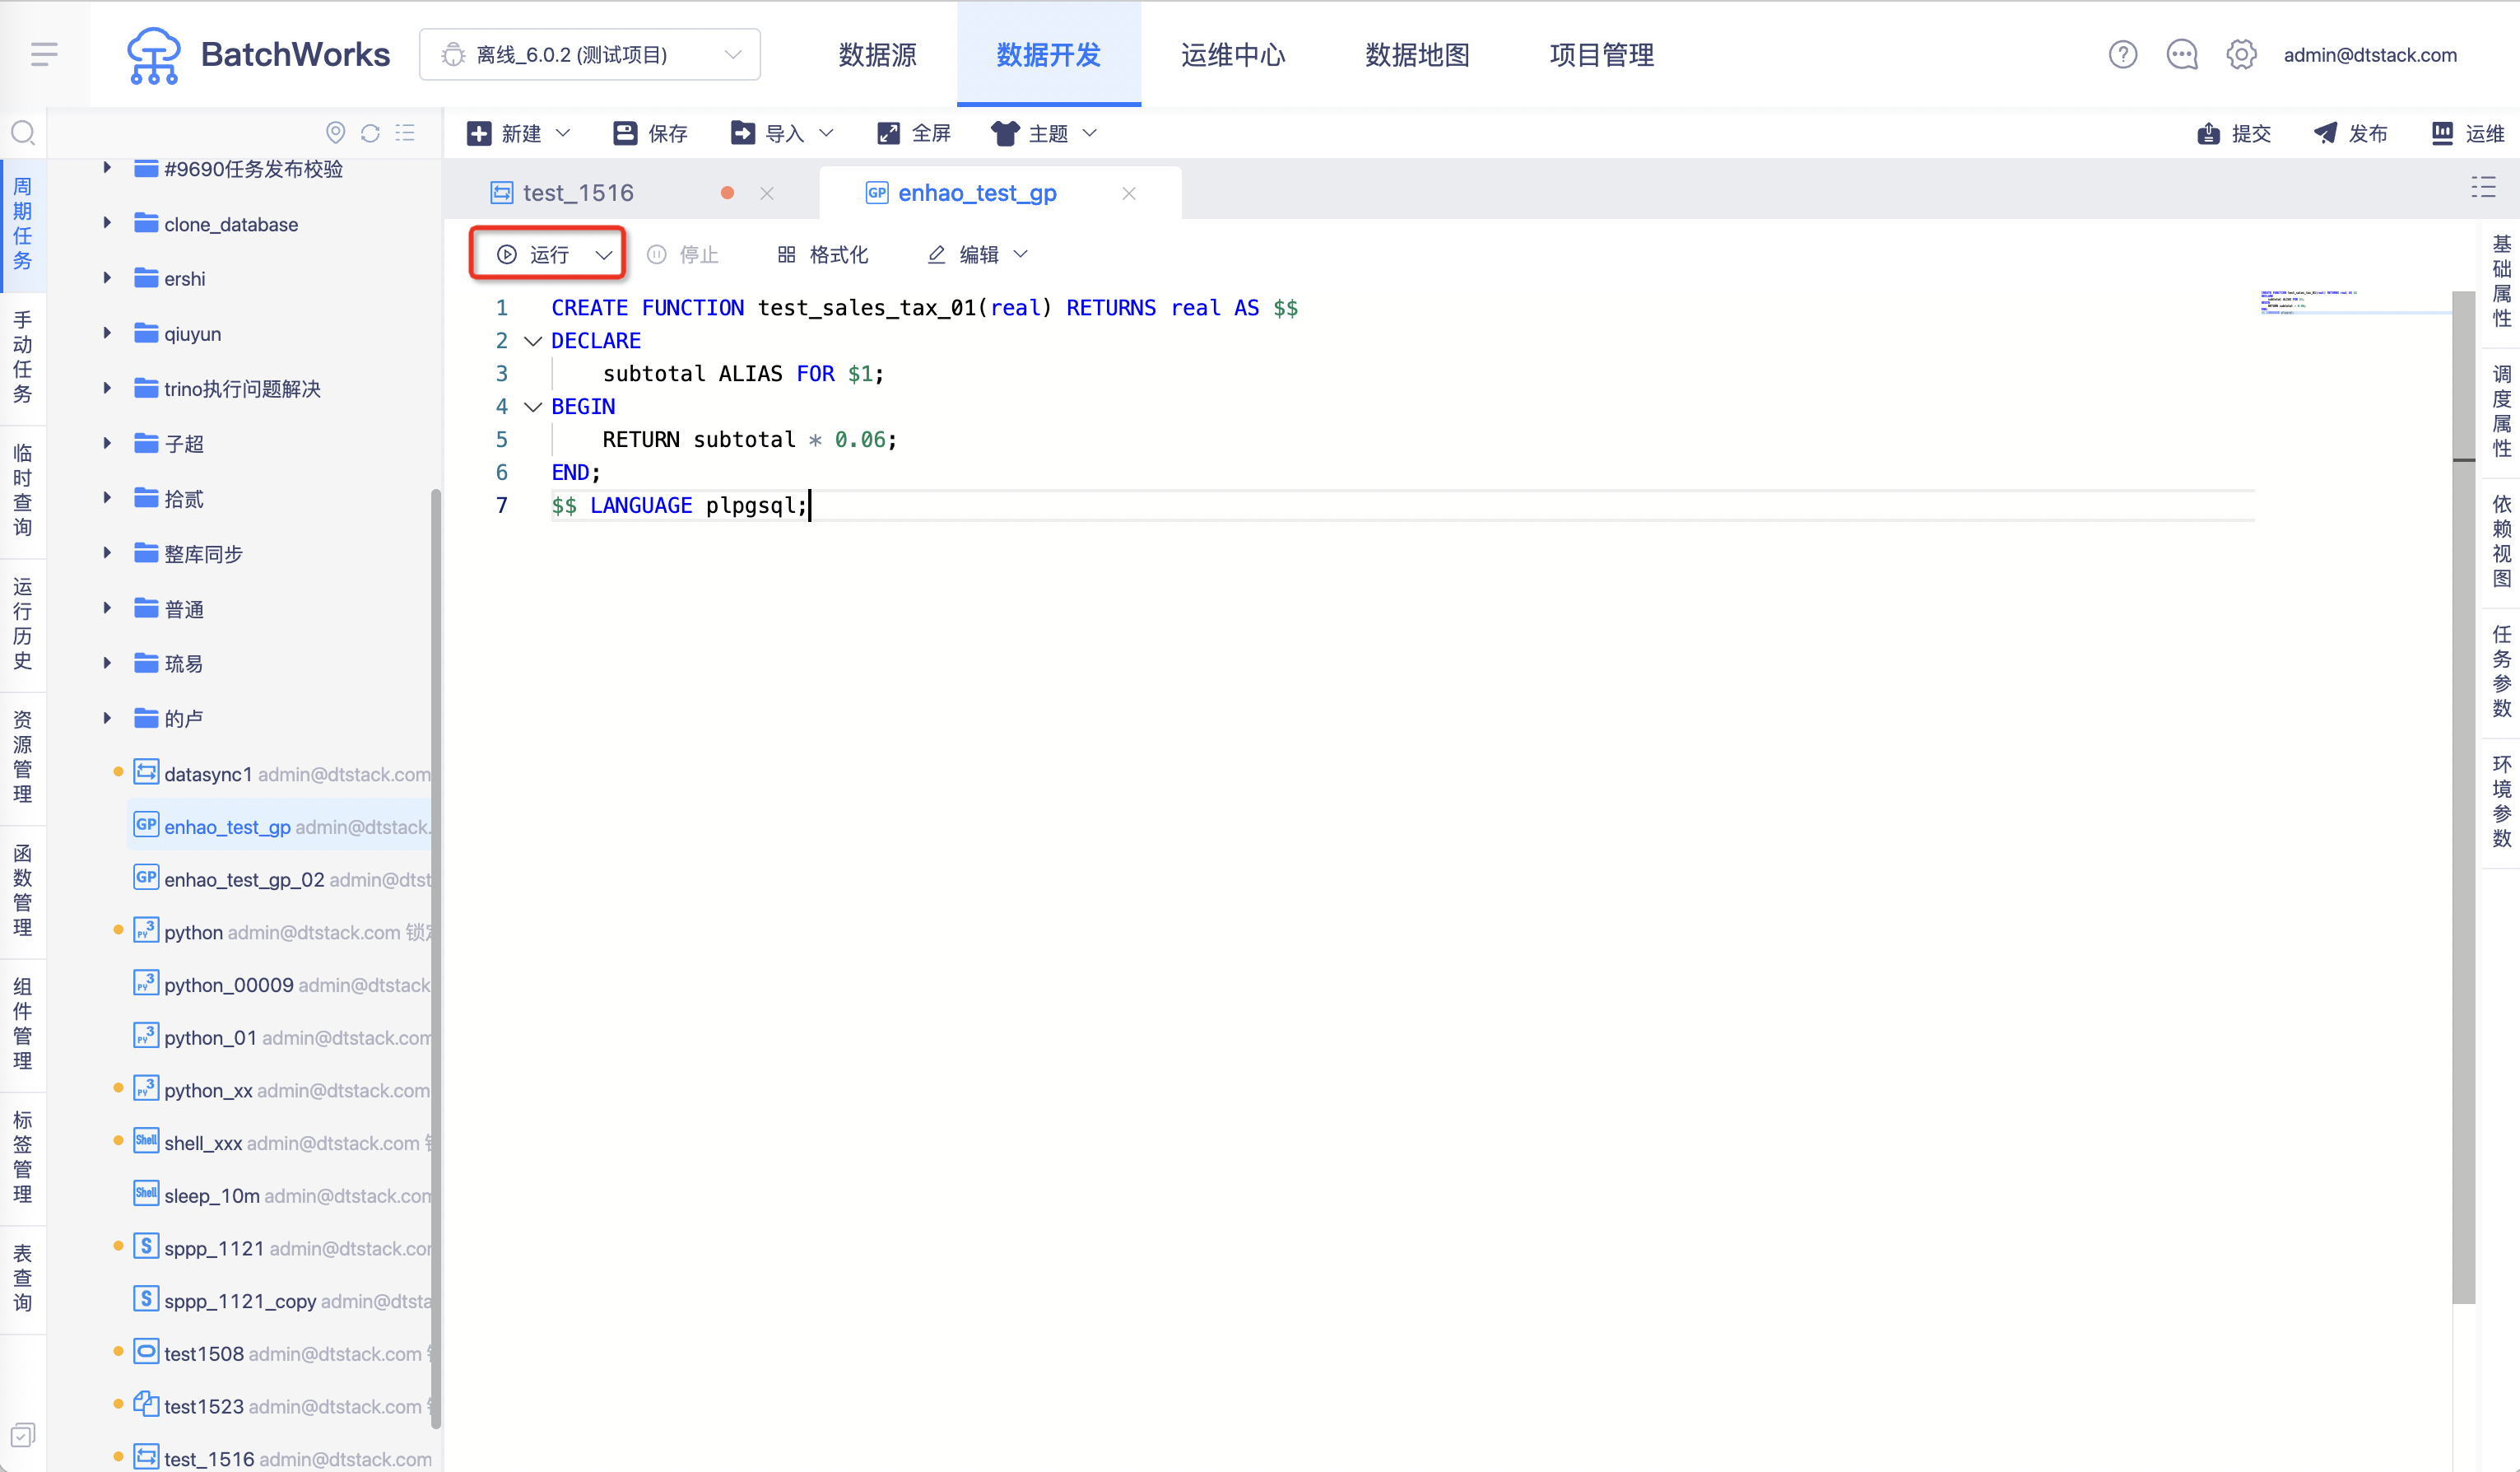Click the 发布 publish button
This screenshot has height=1472, width=2520.
2350,133
